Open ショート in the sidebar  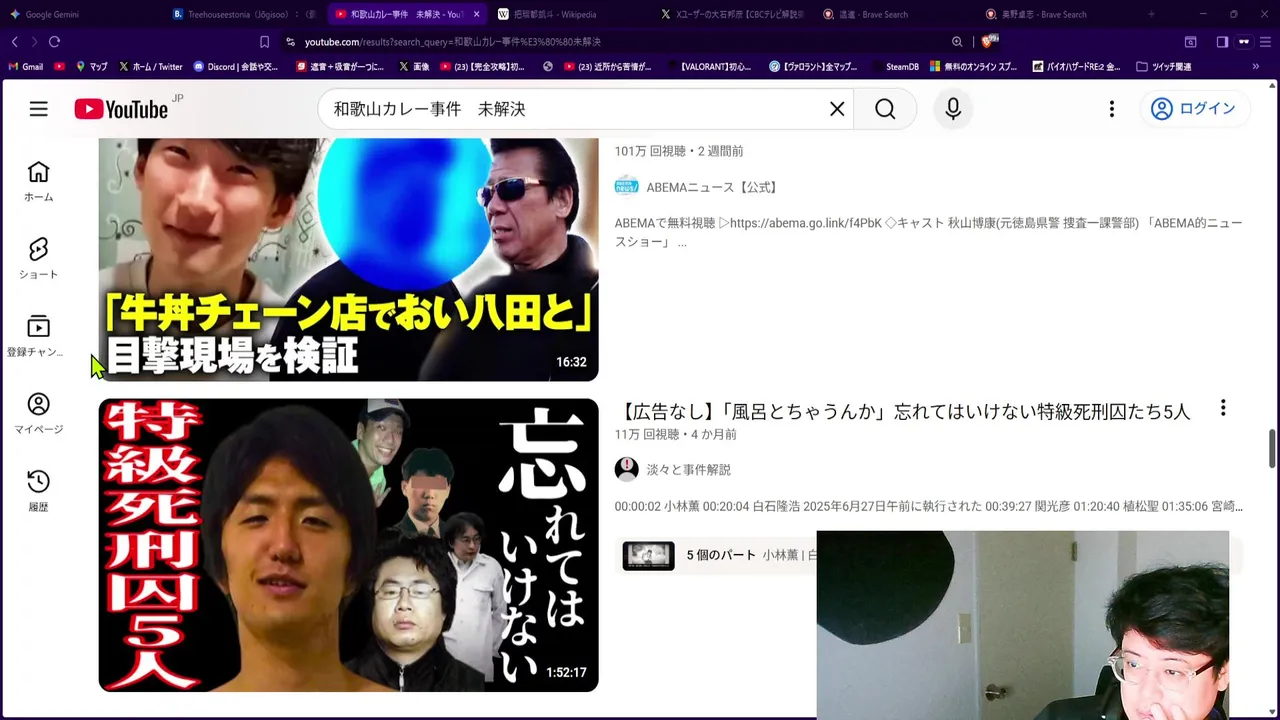click(x=38, y=259)
